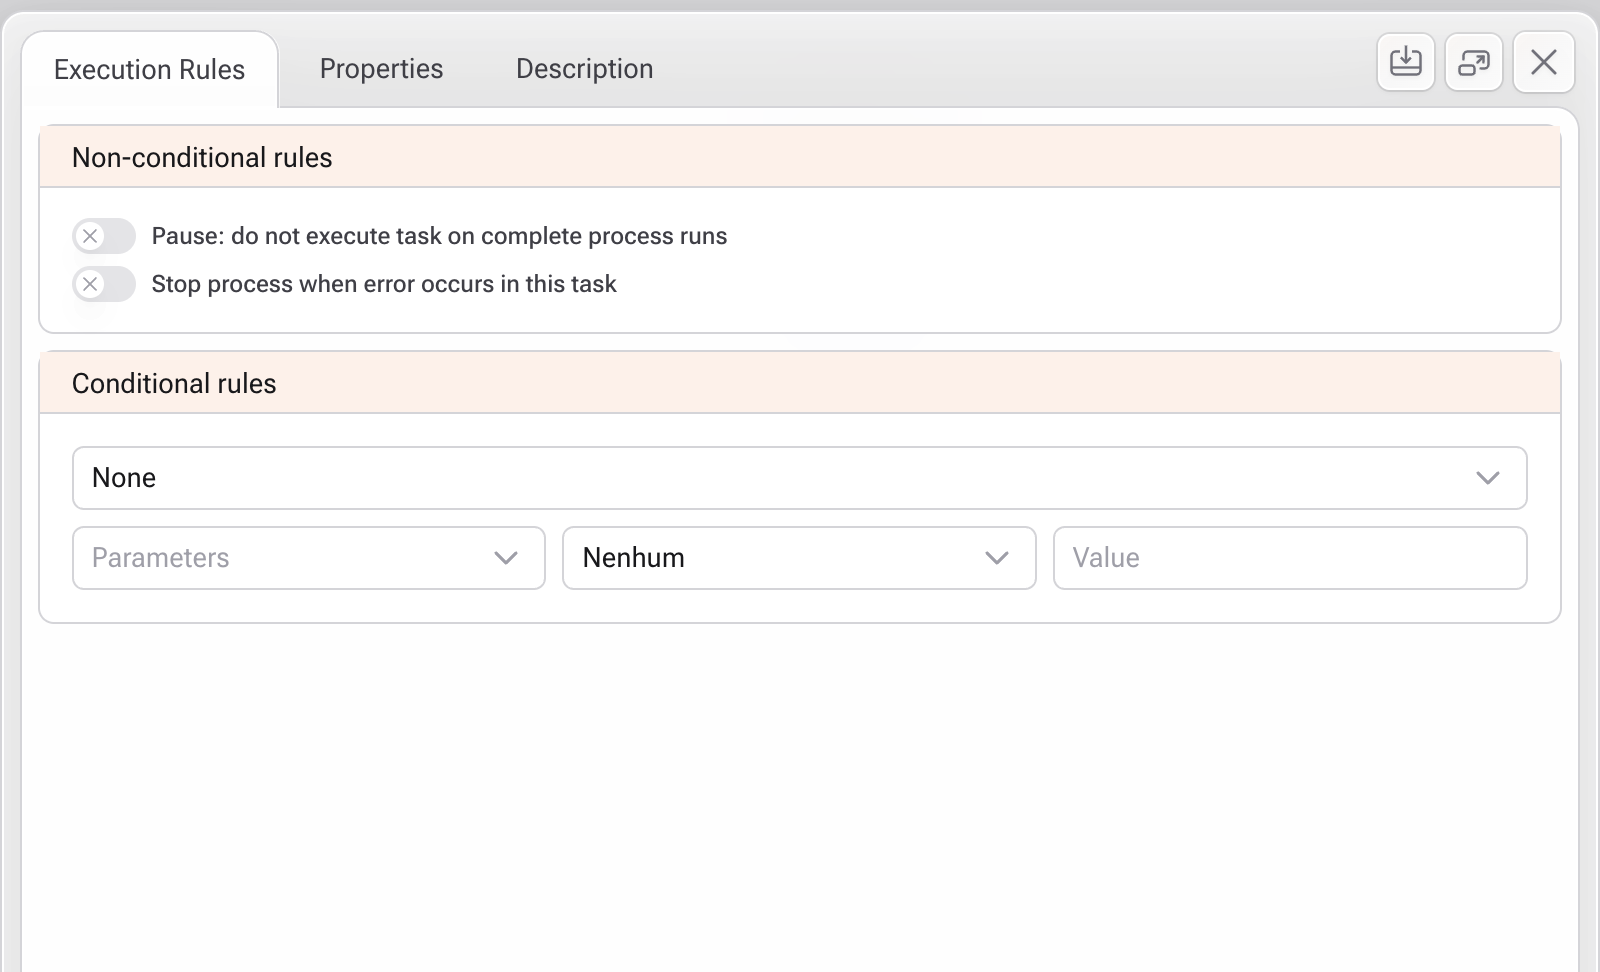Viewport: 1600px width, 972px height.
Task: Open the Description tab
Action: tap(584, 69)
